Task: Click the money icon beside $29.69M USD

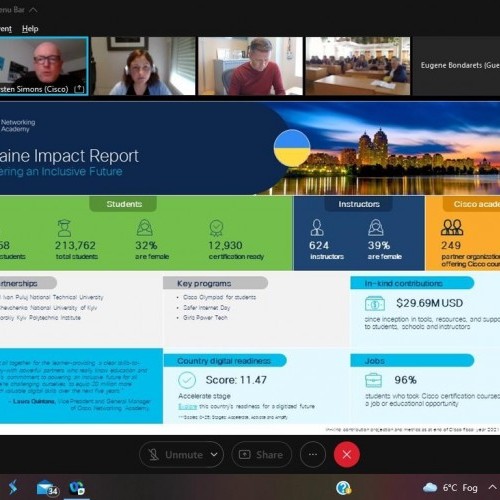Action: pos(375,304)
